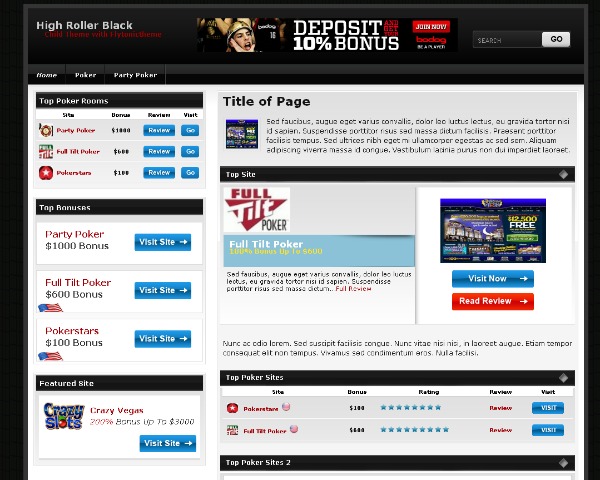Click Go button for Full Tilt Poker row

[190, 152]
